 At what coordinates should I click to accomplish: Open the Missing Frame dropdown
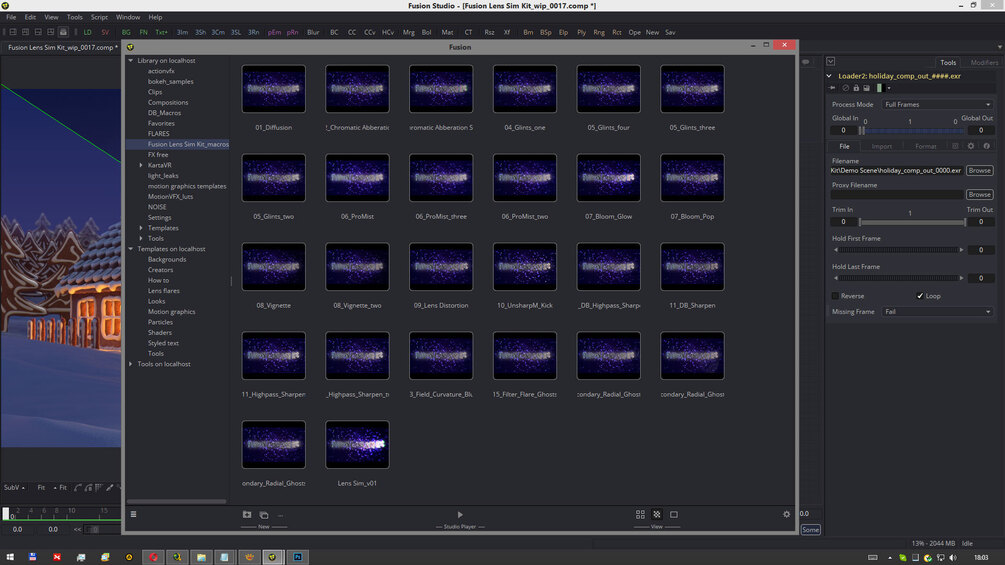tap(938, 311)
